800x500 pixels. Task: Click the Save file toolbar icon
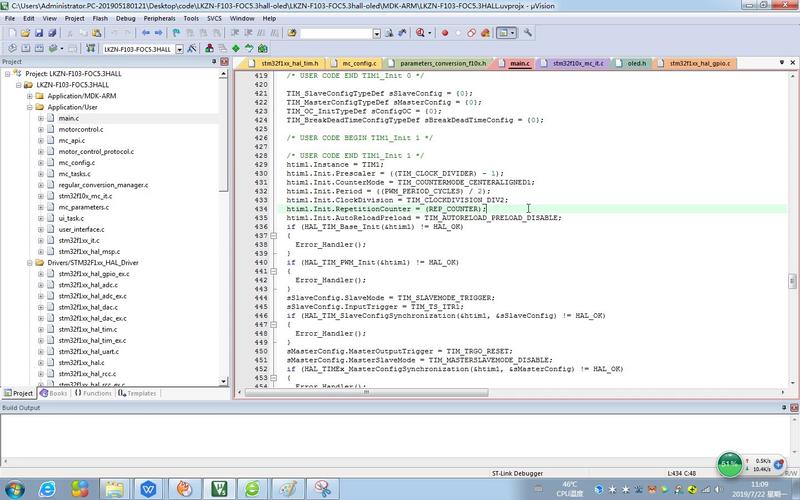point(39,33)
